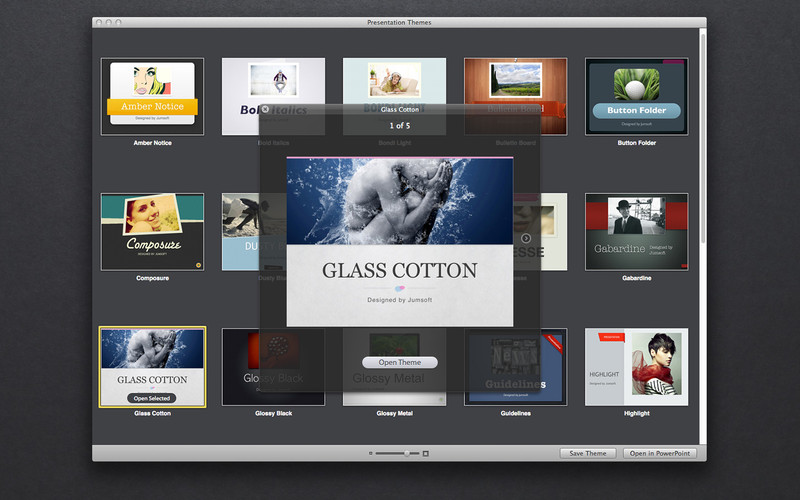Viewport: 800px width, 500px height.
Task: Click the Gabardine caption text
Action: [637, 278]
